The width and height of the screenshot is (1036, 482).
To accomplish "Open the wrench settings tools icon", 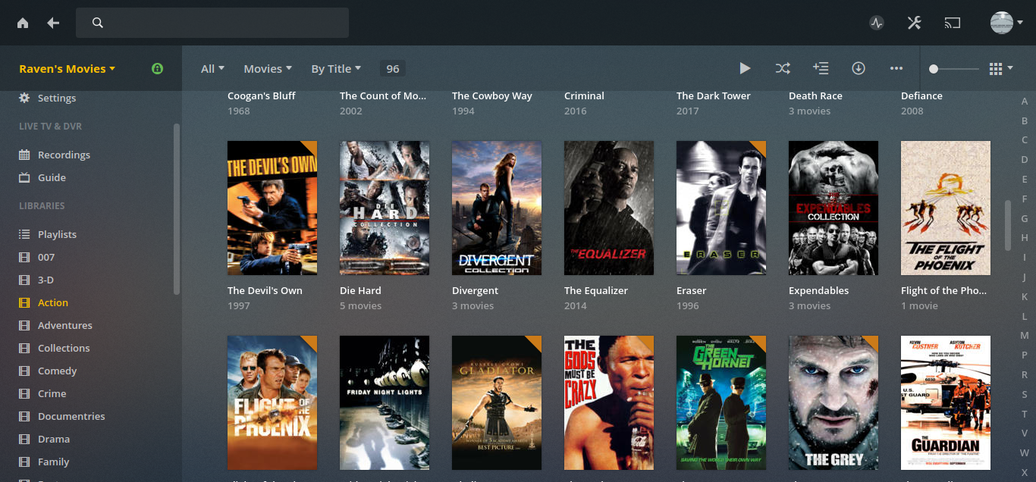I will 914,23.
